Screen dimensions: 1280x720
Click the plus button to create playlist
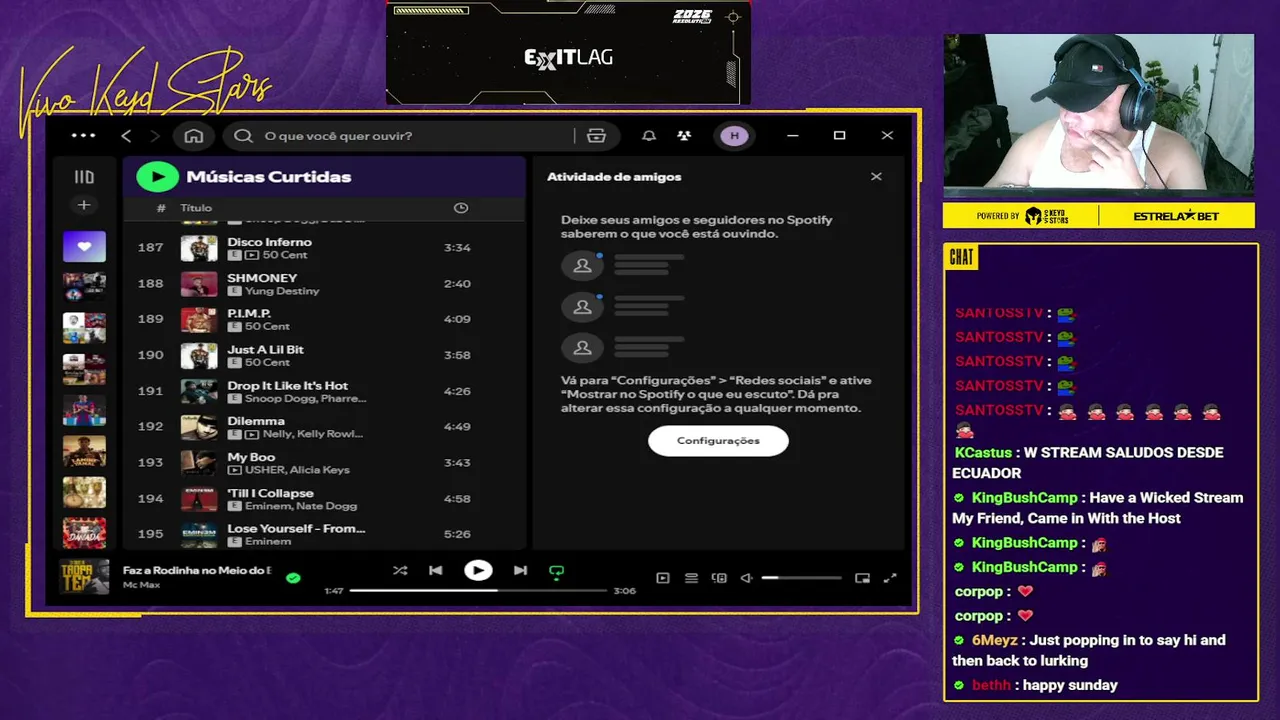coord(84,205)
